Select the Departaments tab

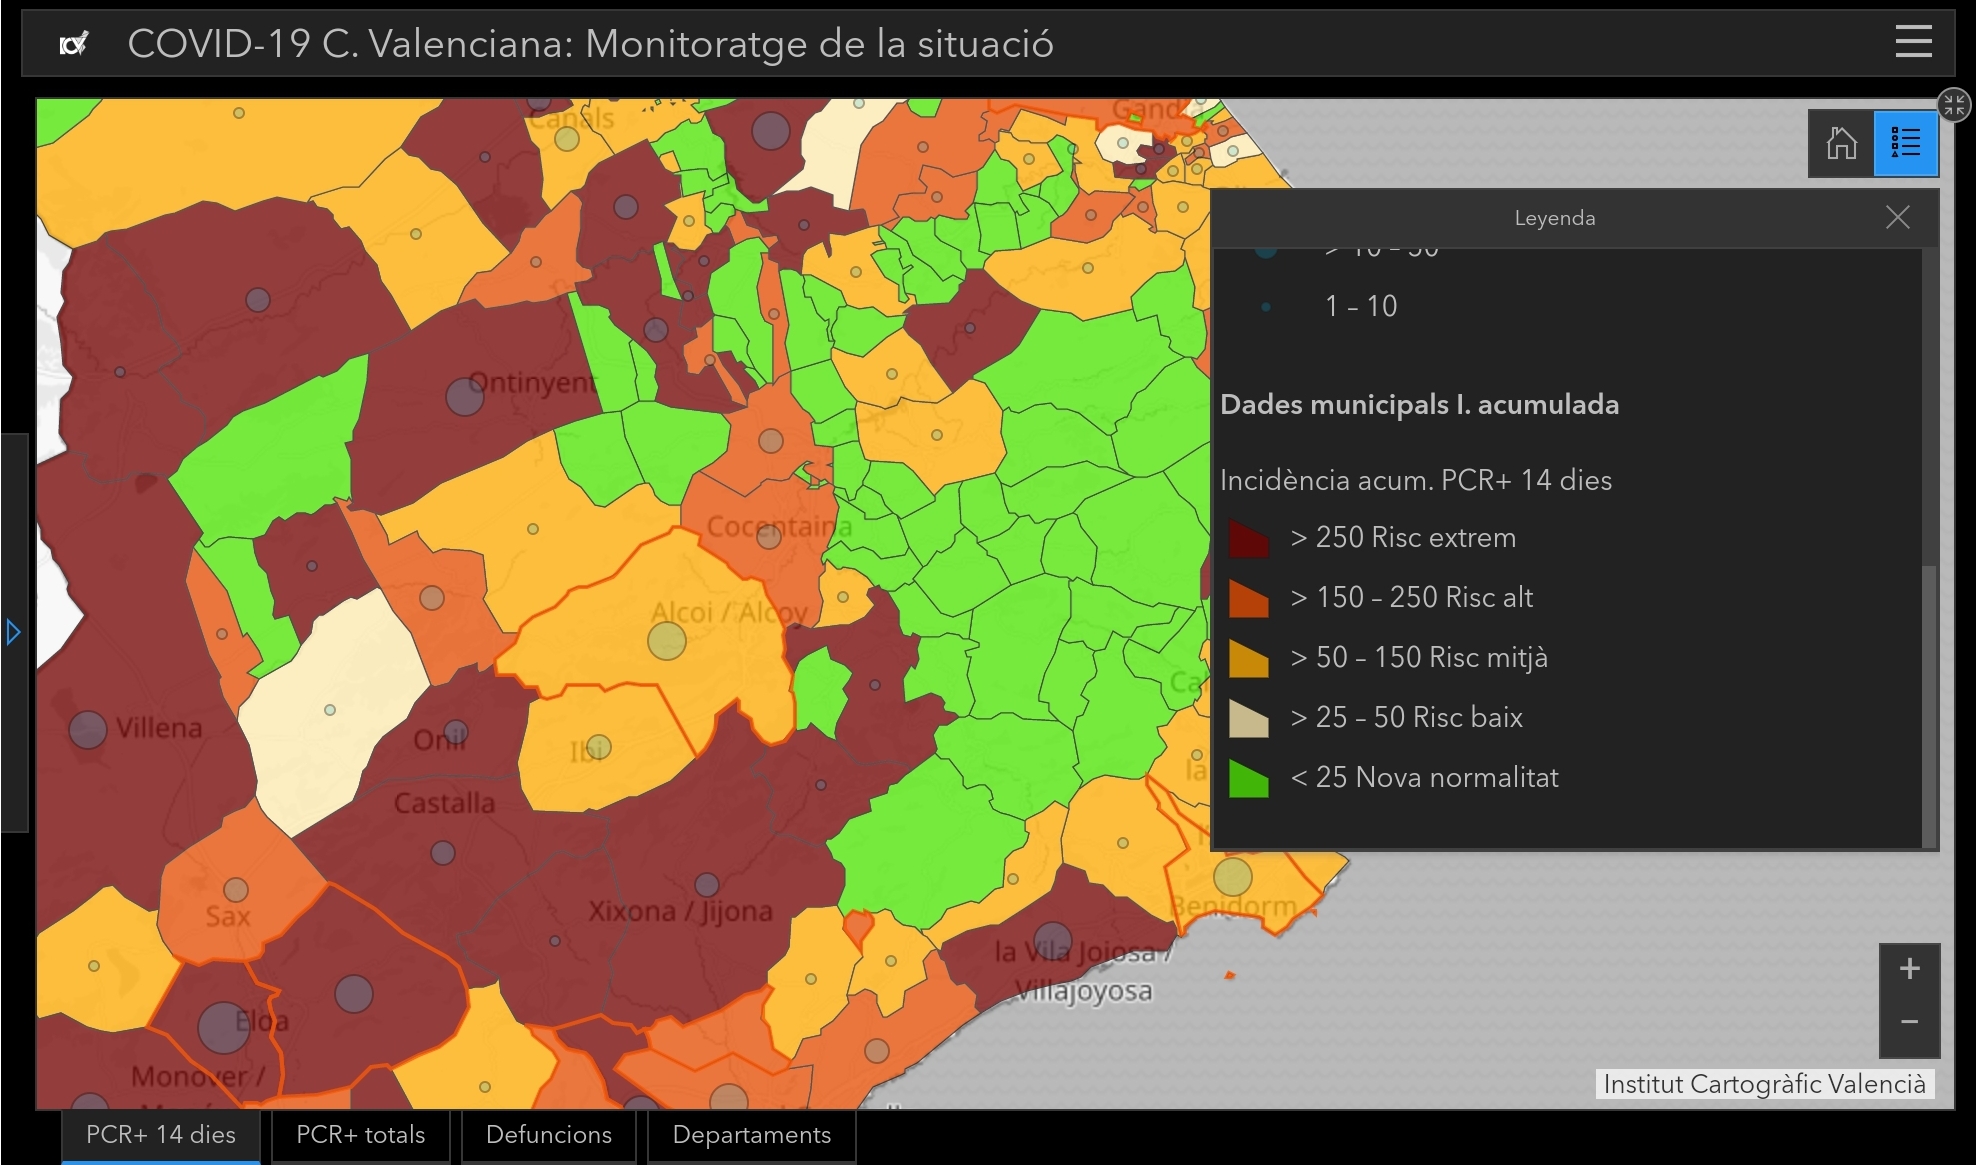pyautogui.click(x=751, y=1135)
